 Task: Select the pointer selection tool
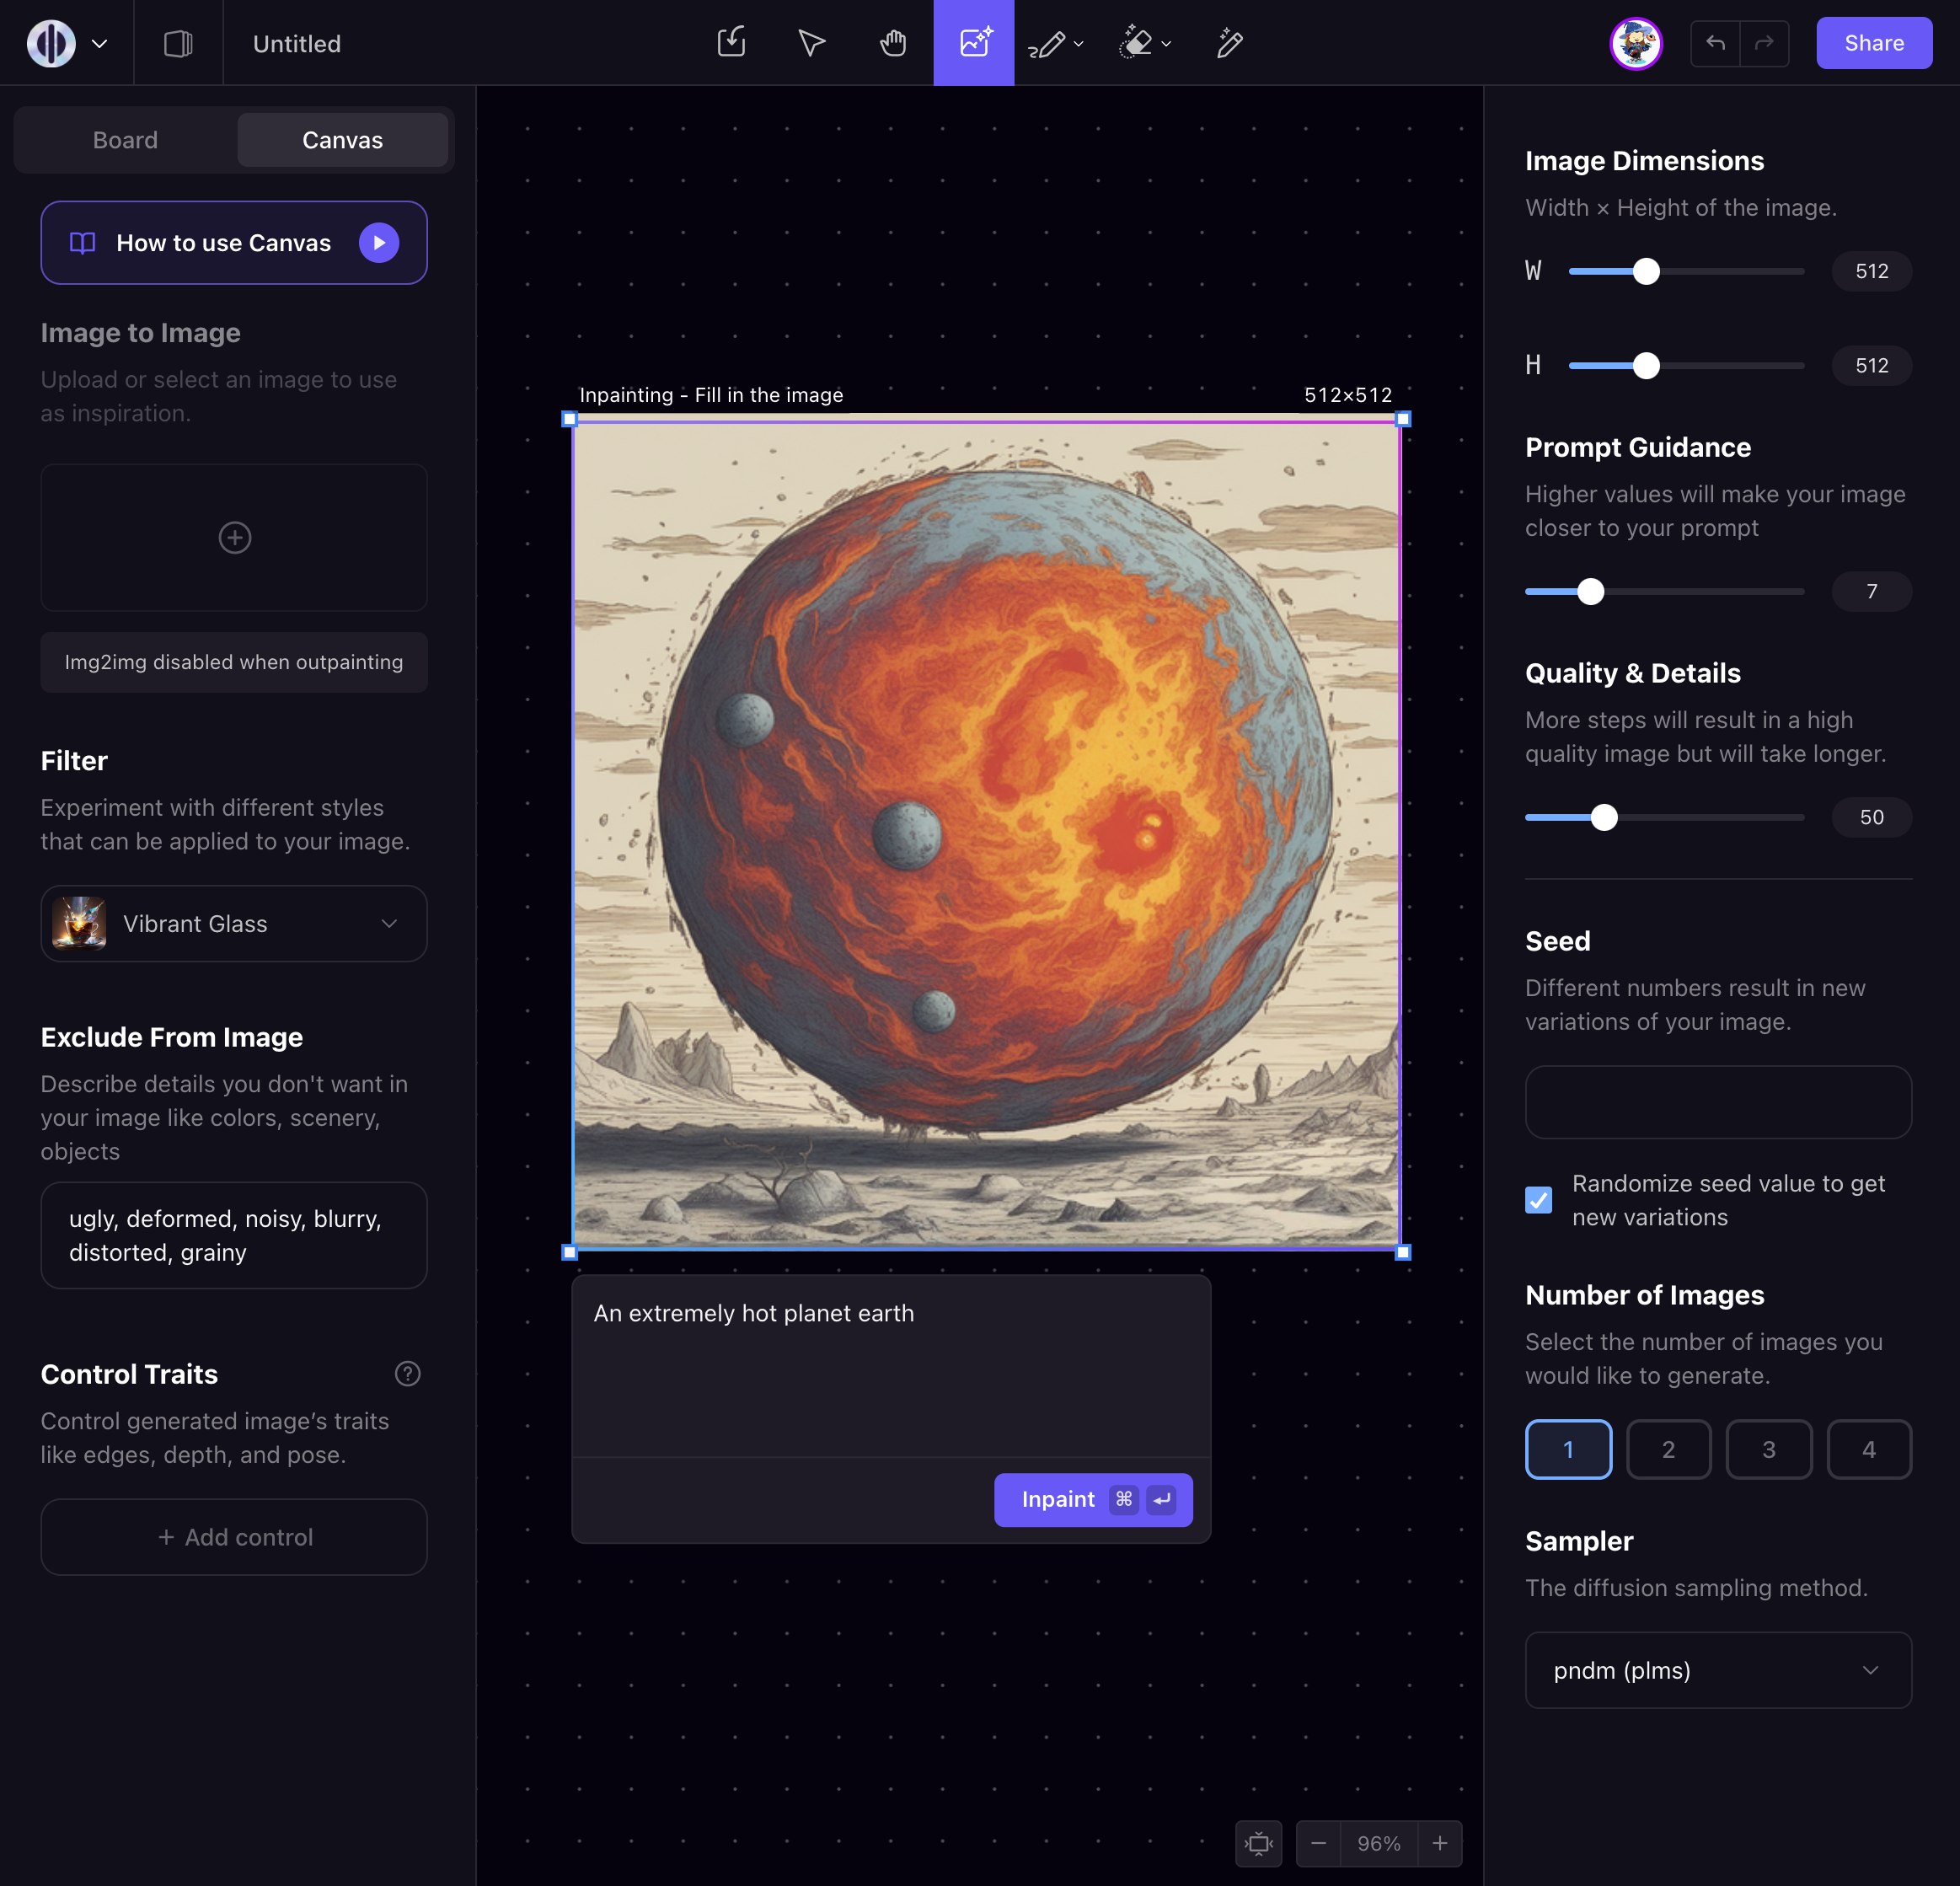tap(811, 43)
